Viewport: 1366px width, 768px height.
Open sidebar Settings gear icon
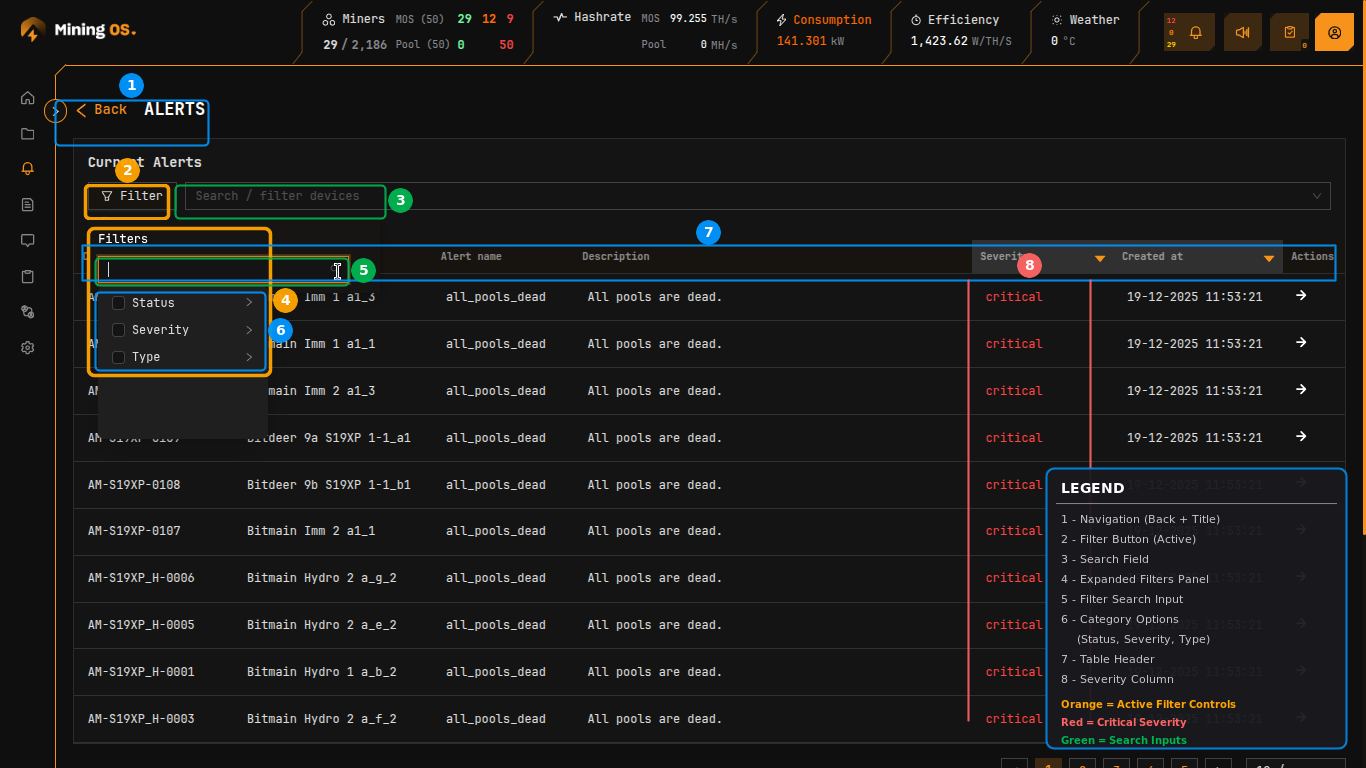point(27,347)
